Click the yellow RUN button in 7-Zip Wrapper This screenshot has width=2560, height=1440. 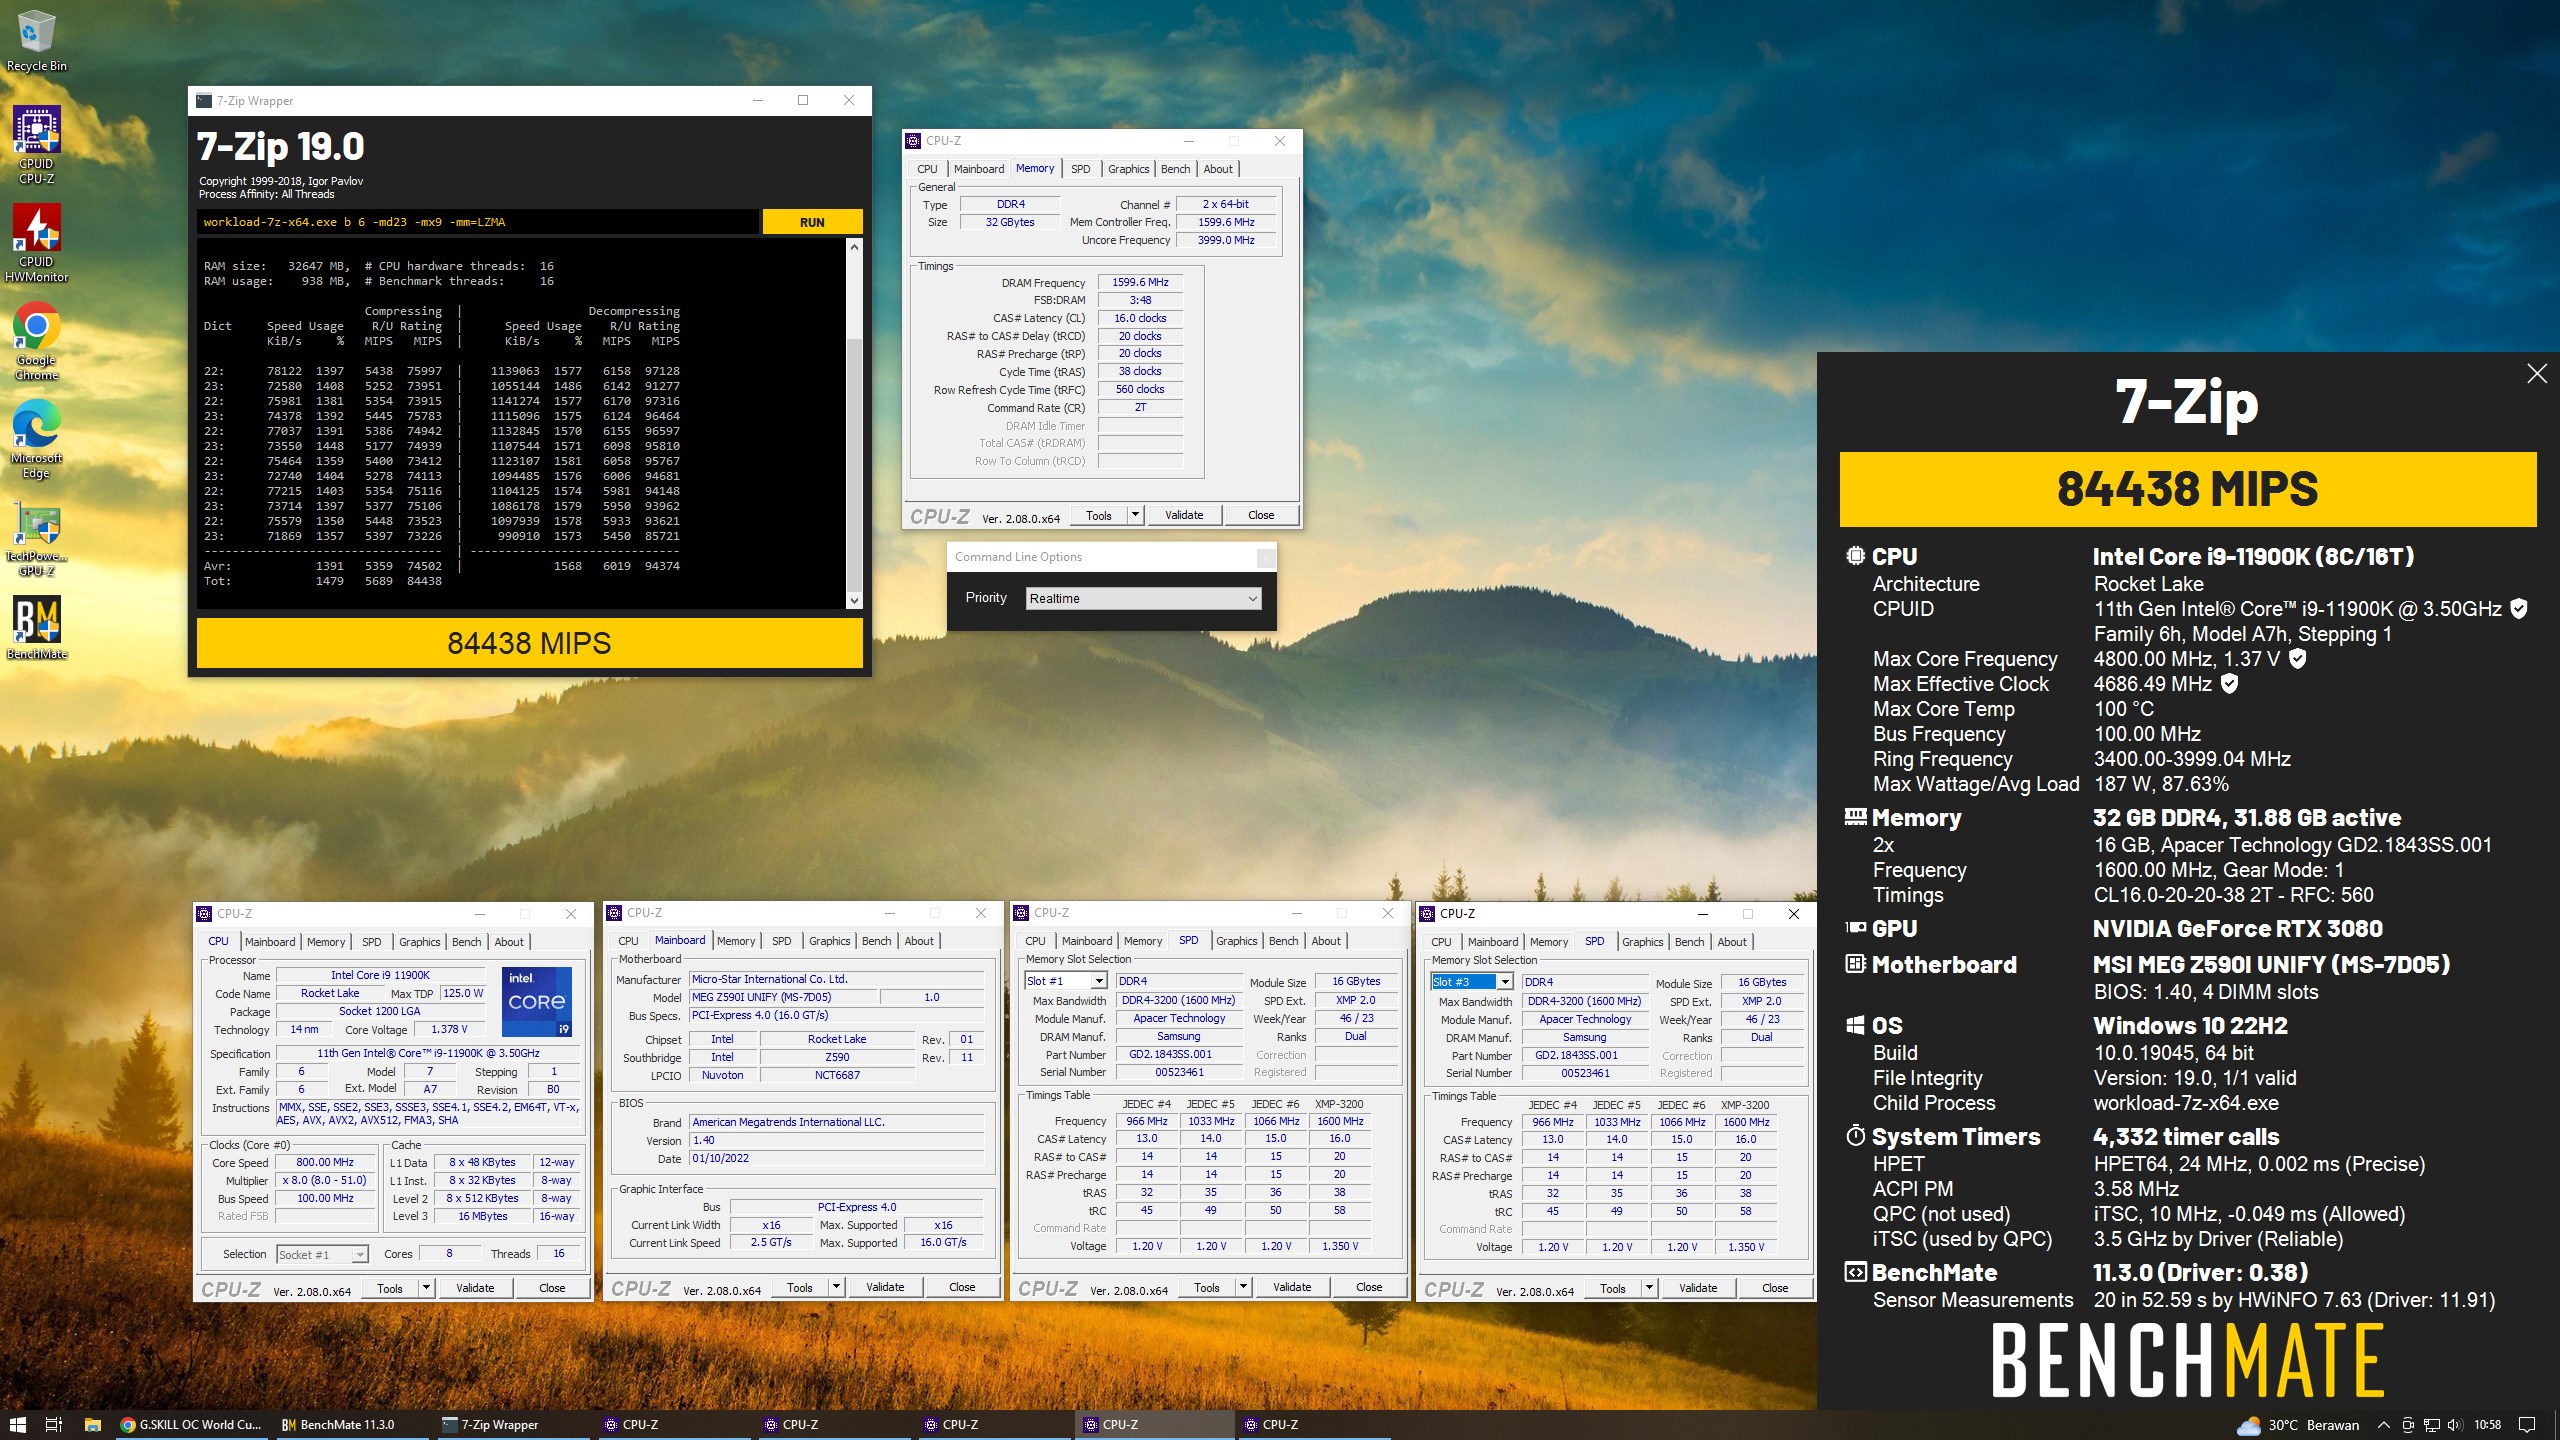[812, 222]
